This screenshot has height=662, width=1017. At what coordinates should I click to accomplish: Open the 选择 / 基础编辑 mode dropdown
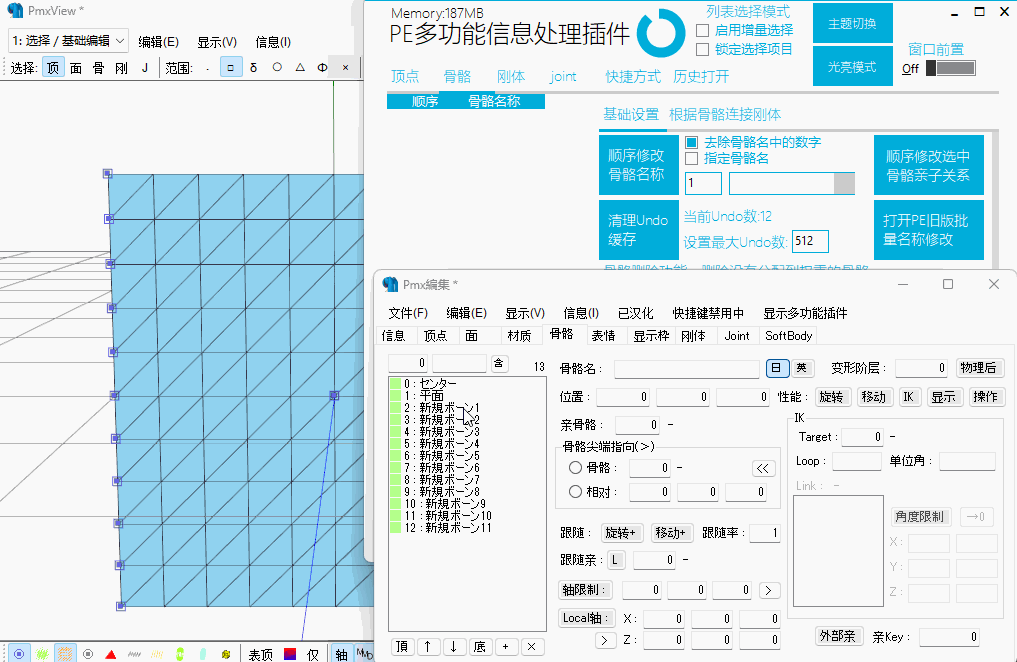68,40
